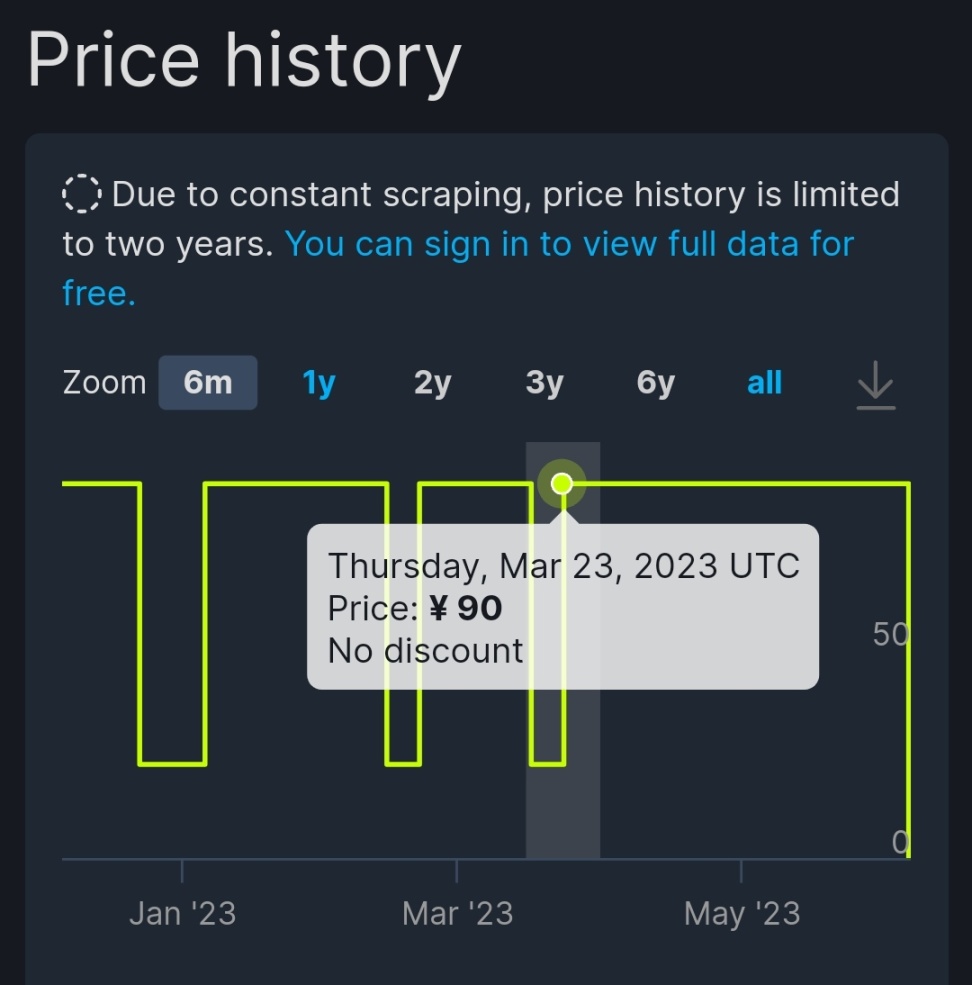This screenshot has width=972, height=985.
Task: Click the highlighted green data point marker
Action: 562,484
